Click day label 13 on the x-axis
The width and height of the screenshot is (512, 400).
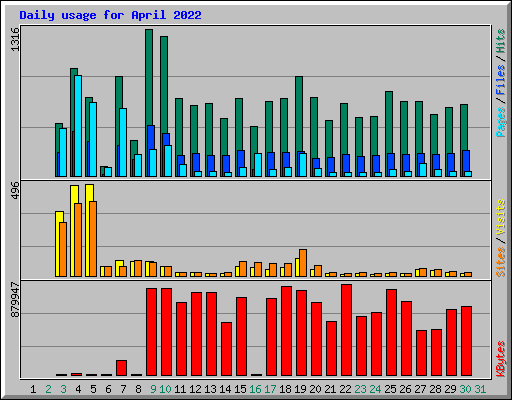(x=210, y=389)
